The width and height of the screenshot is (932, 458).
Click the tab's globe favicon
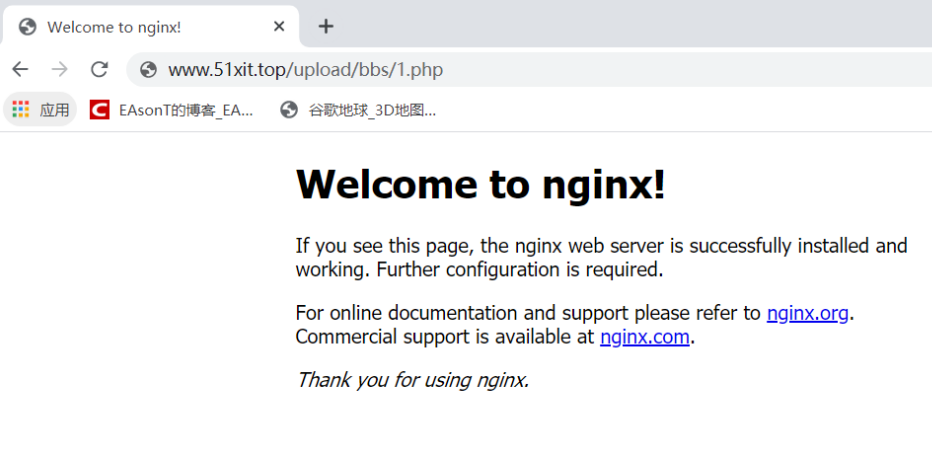(27, 27)
